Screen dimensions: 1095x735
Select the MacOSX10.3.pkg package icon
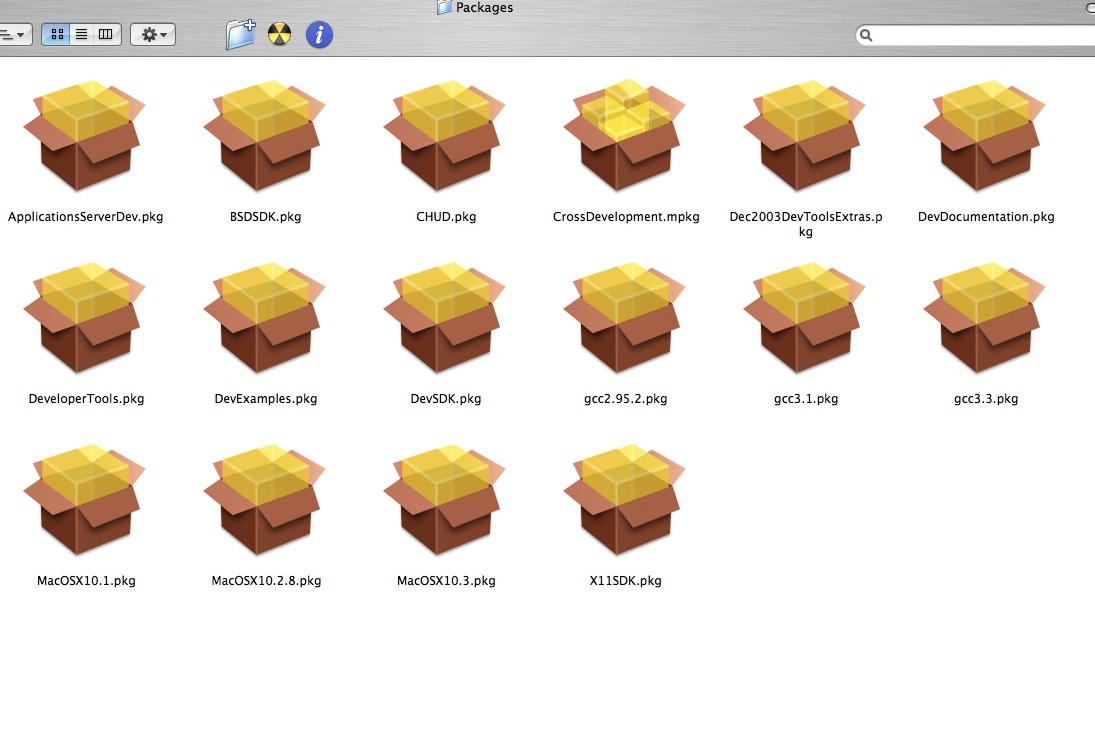[445, 500]
